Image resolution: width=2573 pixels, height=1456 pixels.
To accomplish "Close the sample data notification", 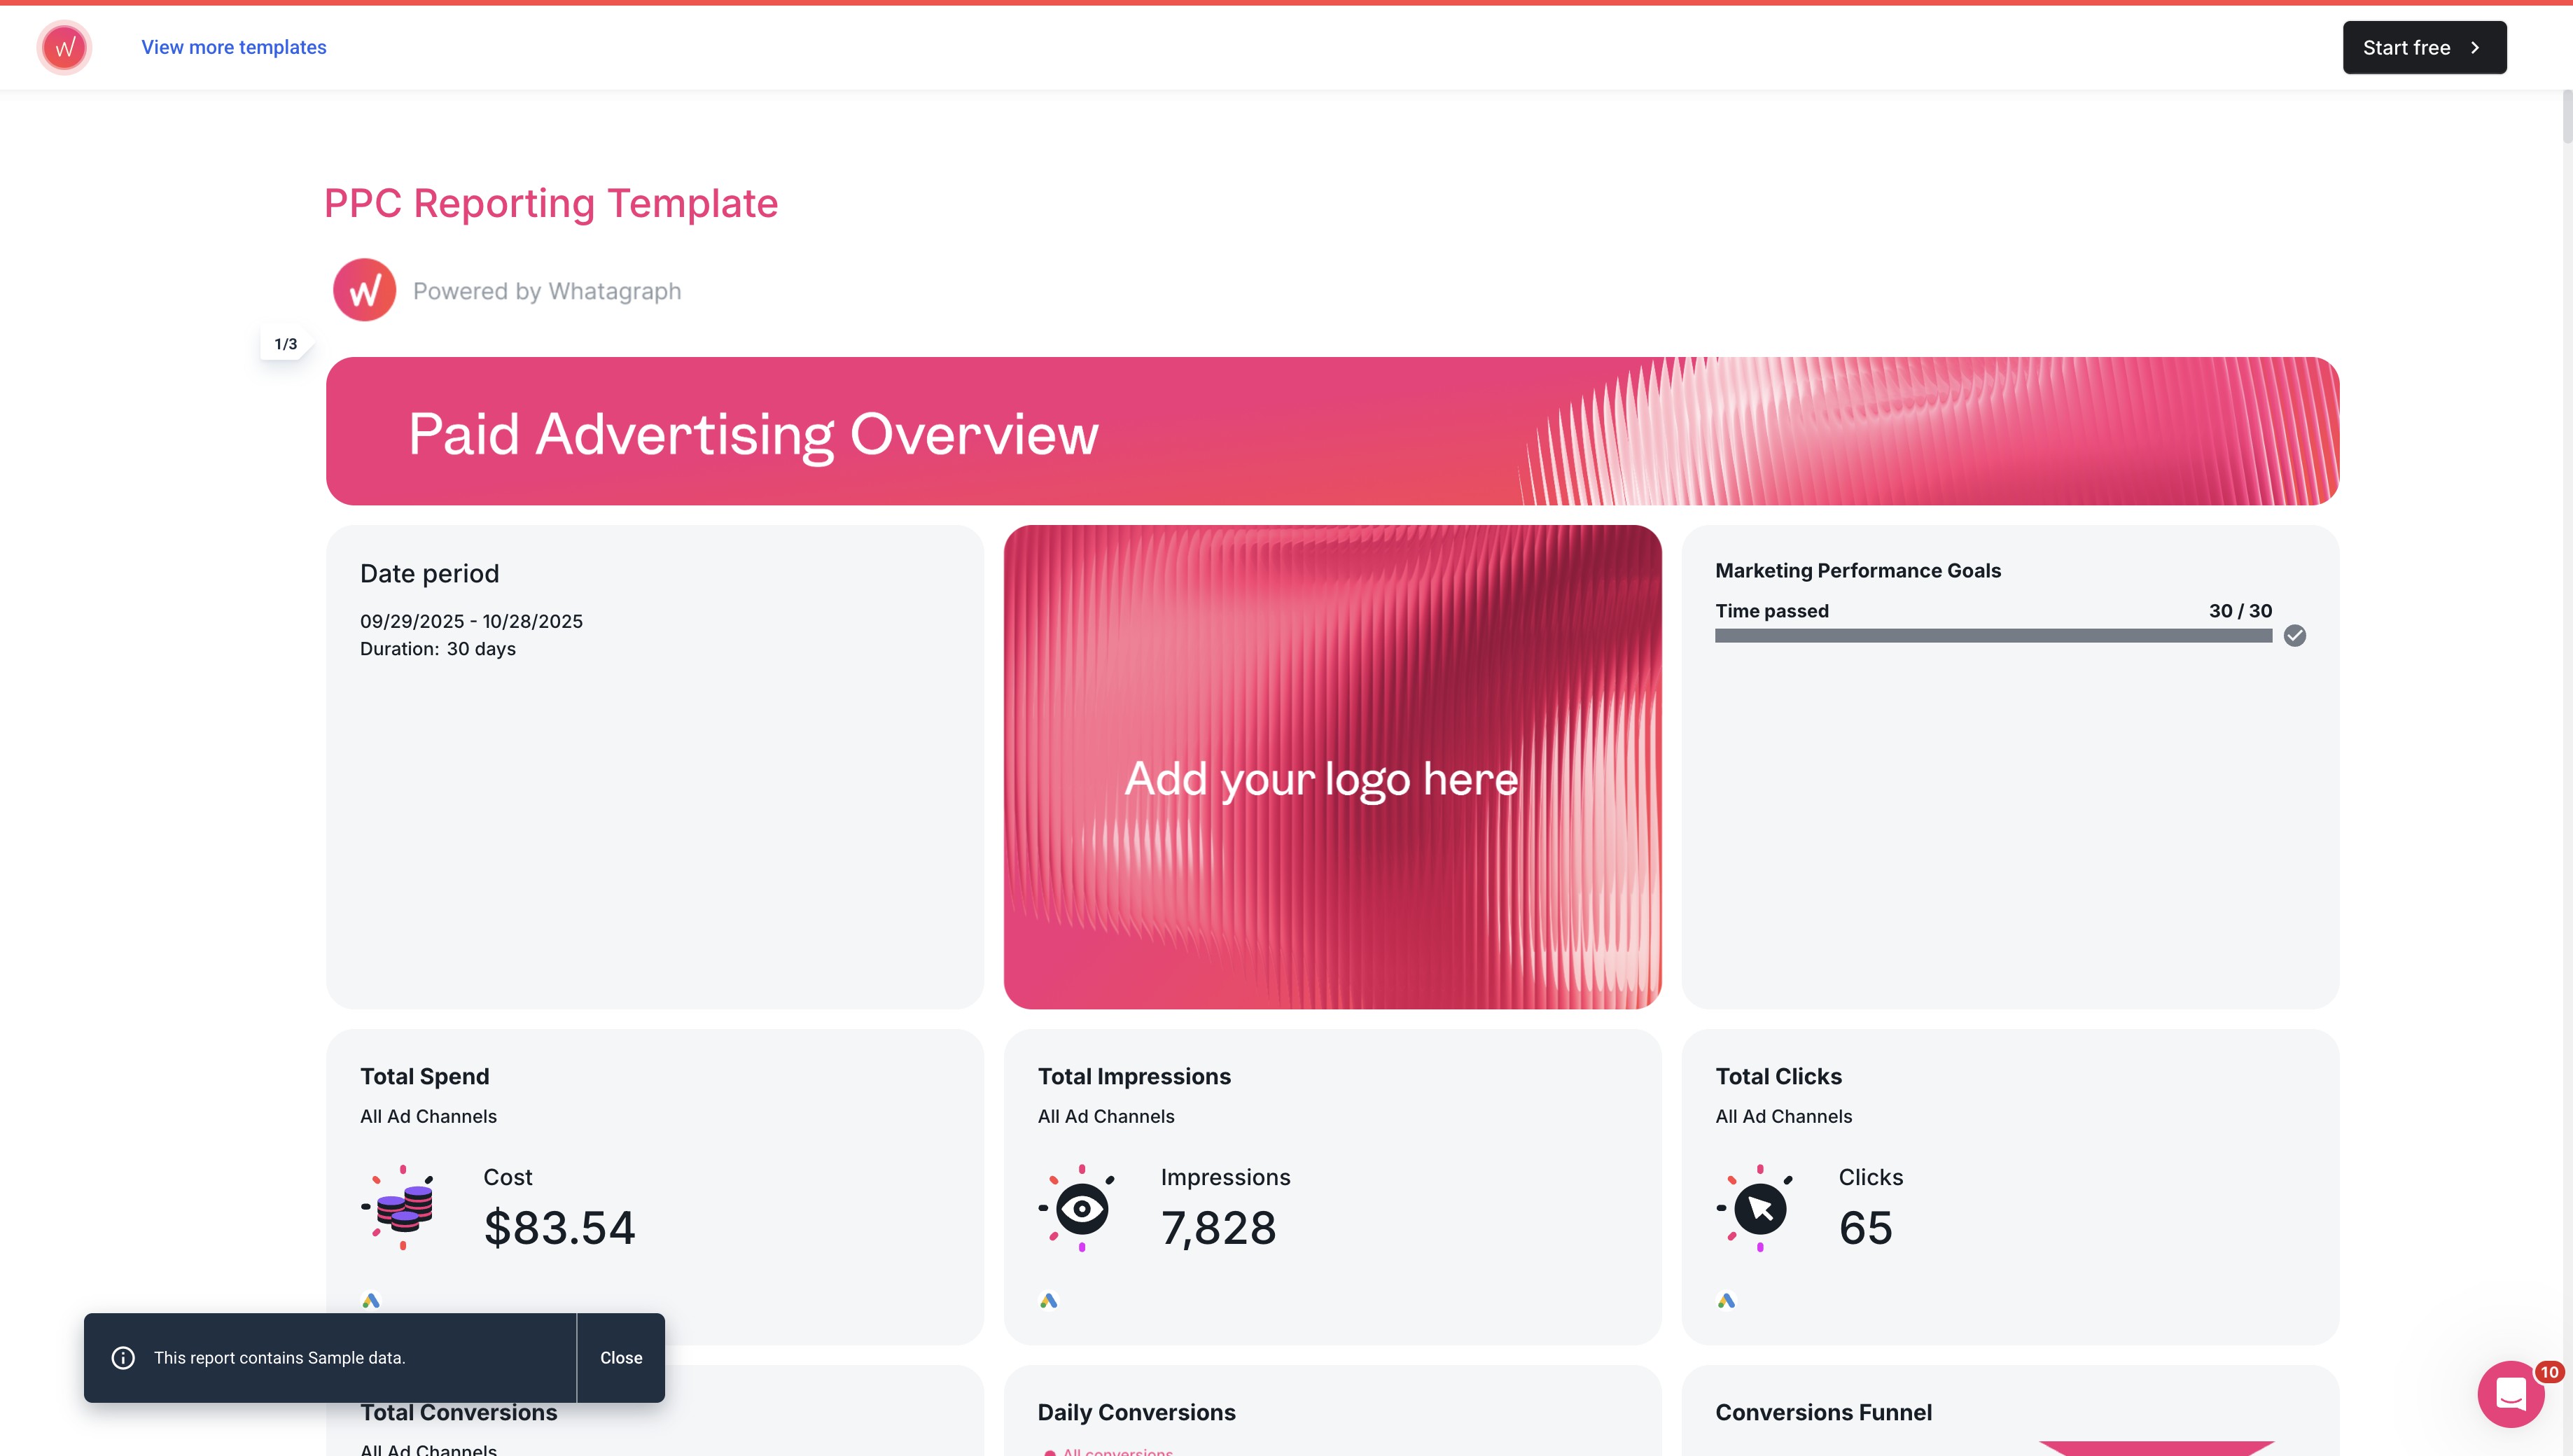I will coord(620,1357).
